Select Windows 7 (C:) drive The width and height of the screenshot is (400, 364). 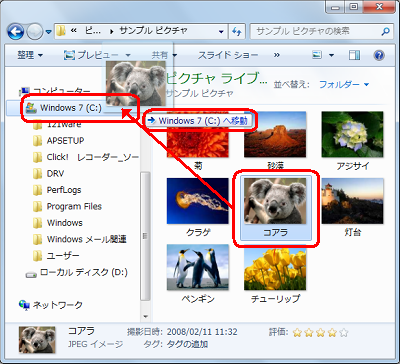pos(71,108)
